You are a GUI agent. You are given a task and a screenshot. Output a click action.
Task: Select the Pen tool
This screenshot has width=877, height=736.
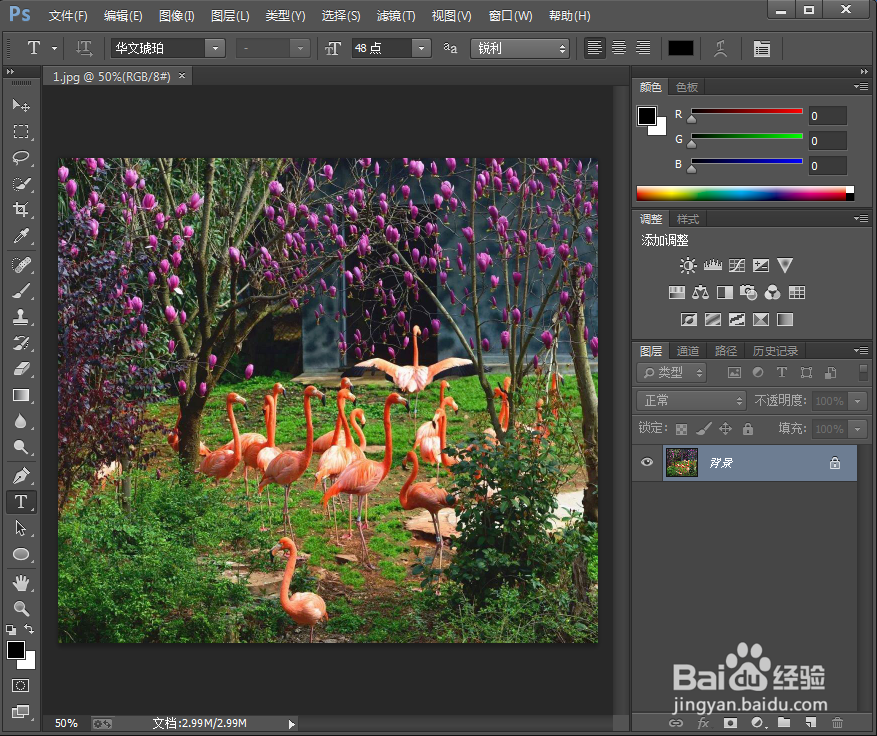pos(21,475)
